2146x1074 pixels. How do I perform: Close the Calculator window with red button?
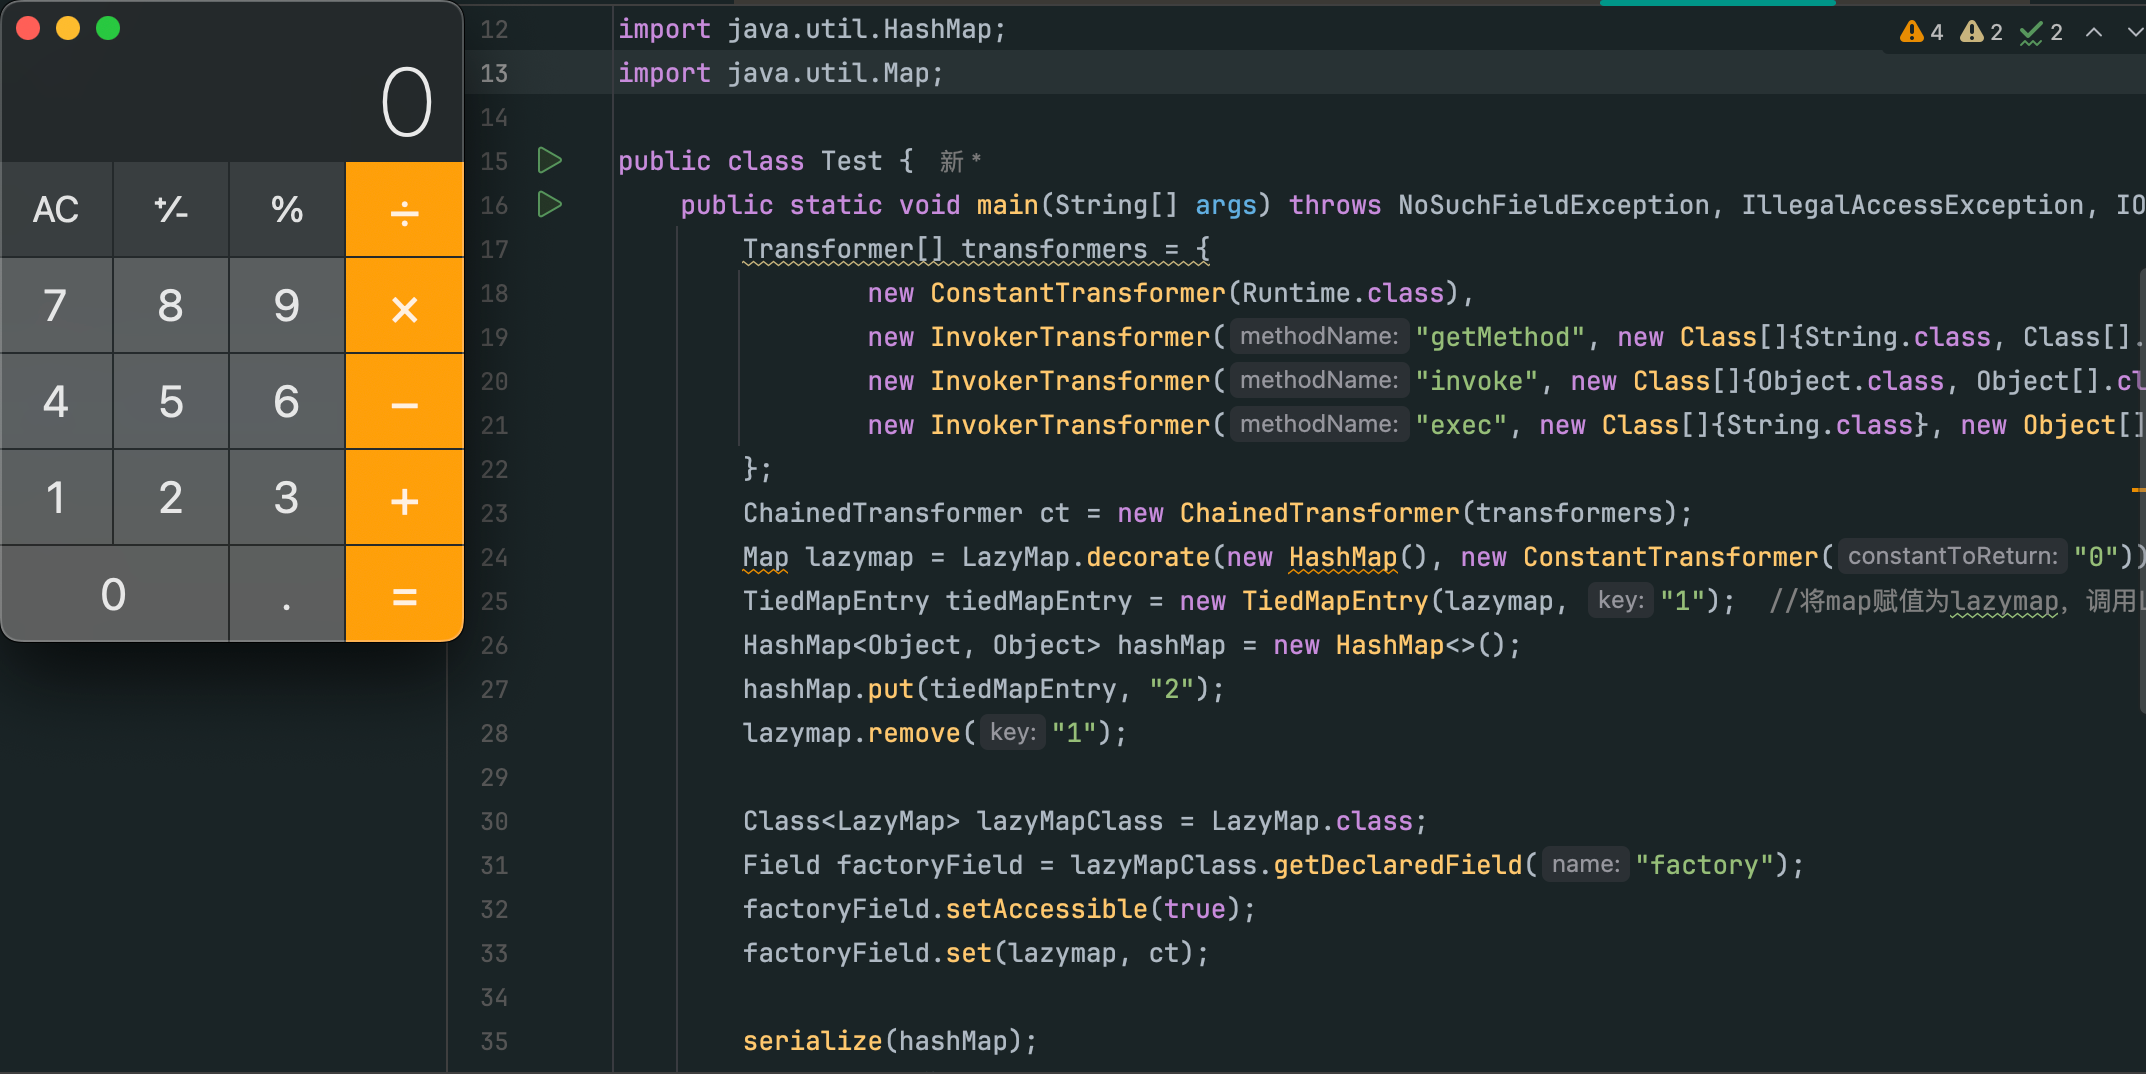click(28, 28)
